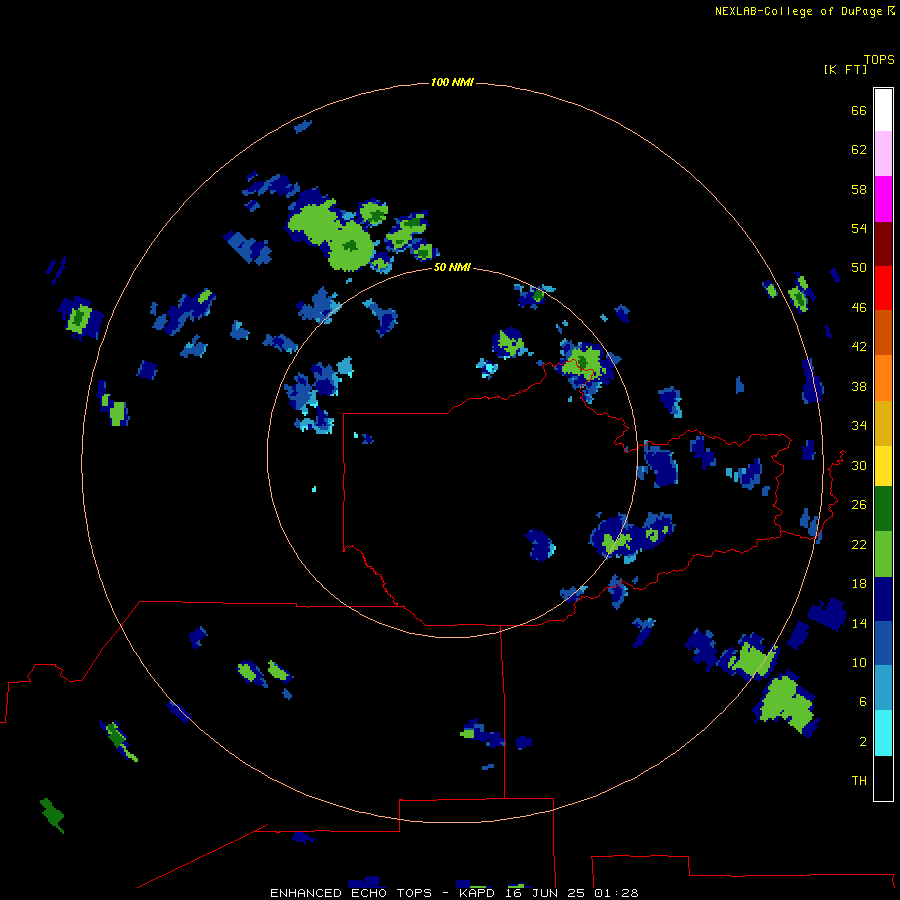
Task: Click 'NEXLAB-College of DuPage' header text
Action: point(798,11)
